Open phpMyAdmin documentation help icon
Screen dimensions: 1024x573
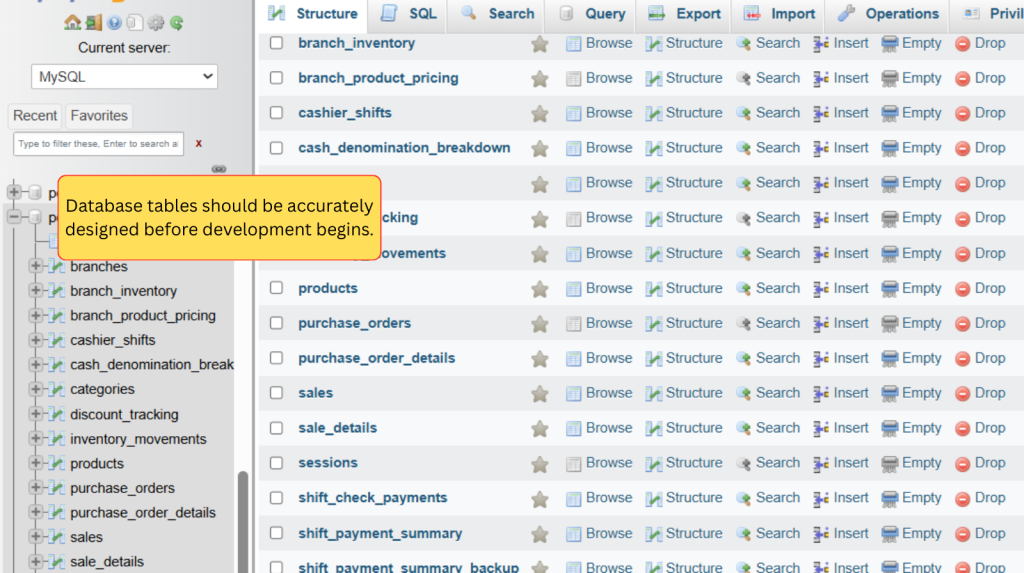click(x=114, y=22)
